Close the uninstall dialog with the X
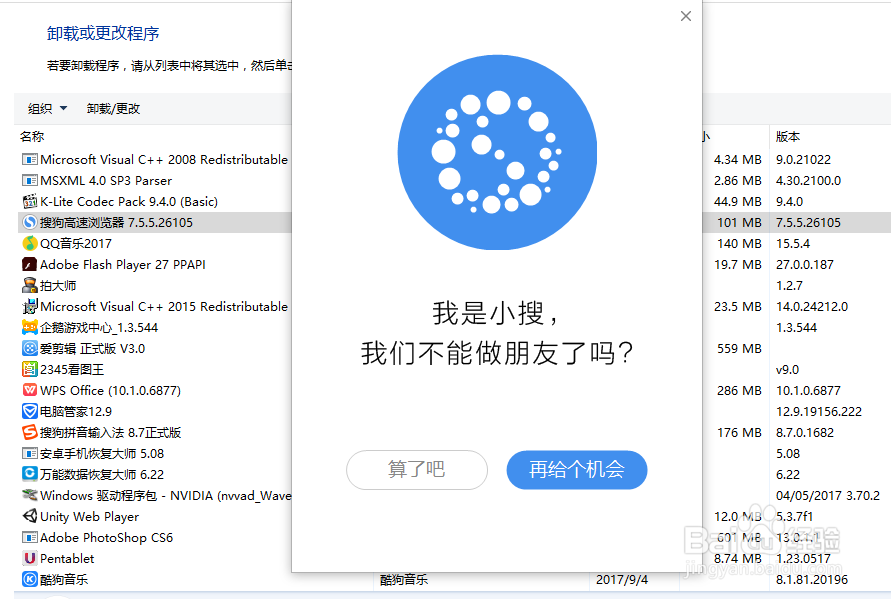The height and width of the screenshot is (599, 891). [685, 16]
